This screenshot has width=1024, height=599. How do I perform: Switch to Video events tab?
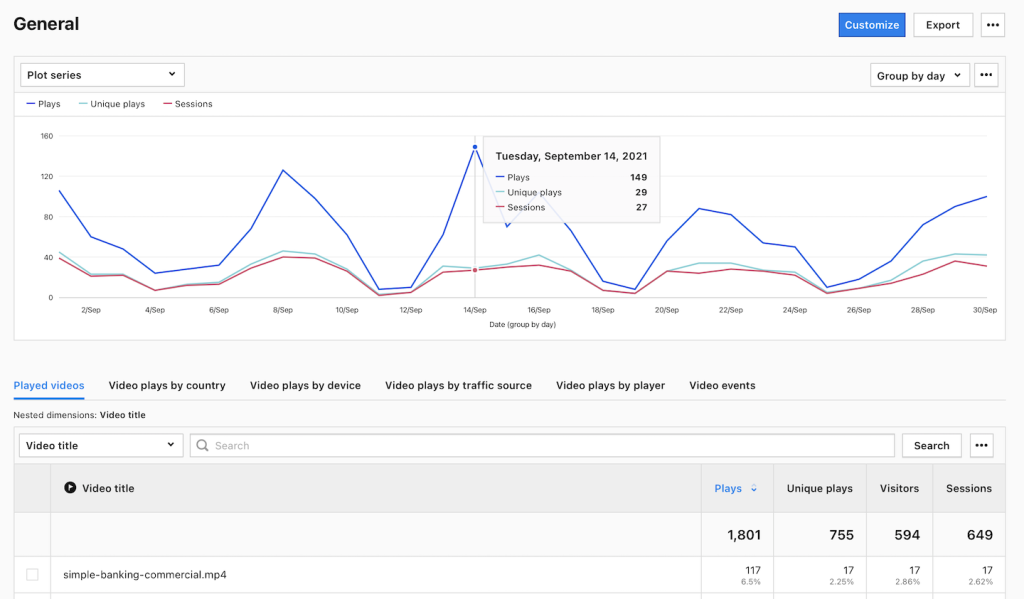coord(722,385)
